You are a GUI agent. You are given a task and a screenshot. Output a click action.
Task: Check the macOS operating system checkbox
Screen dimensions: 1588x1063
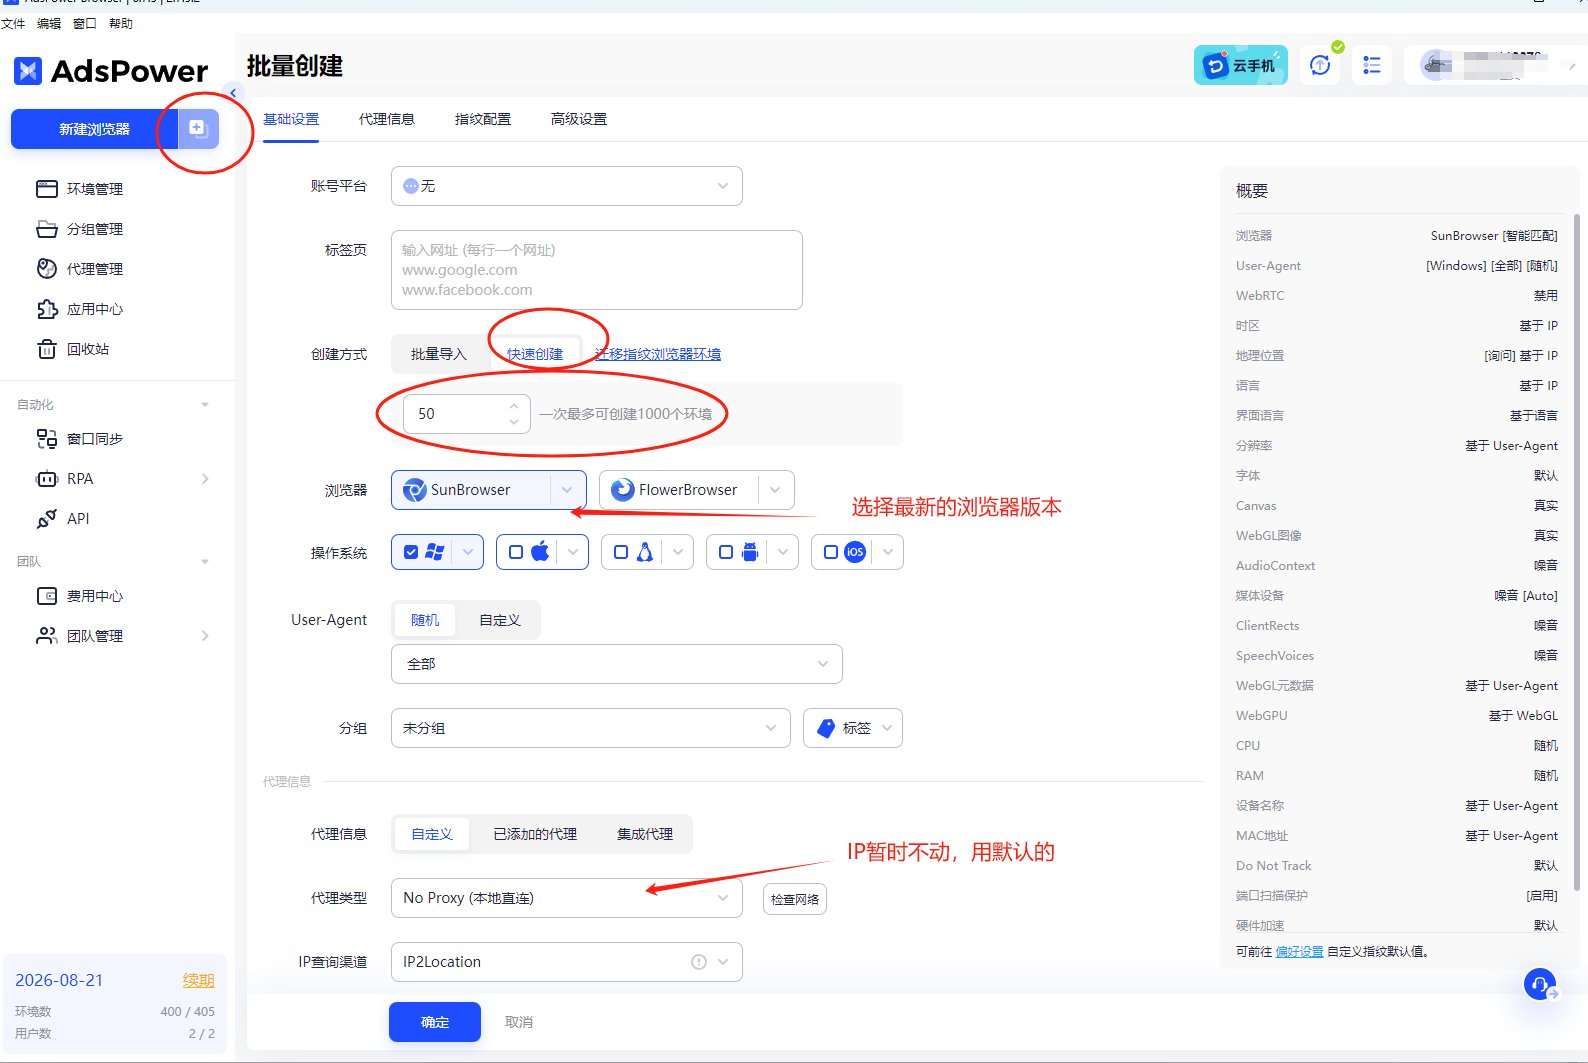click(x=516, y=552)
